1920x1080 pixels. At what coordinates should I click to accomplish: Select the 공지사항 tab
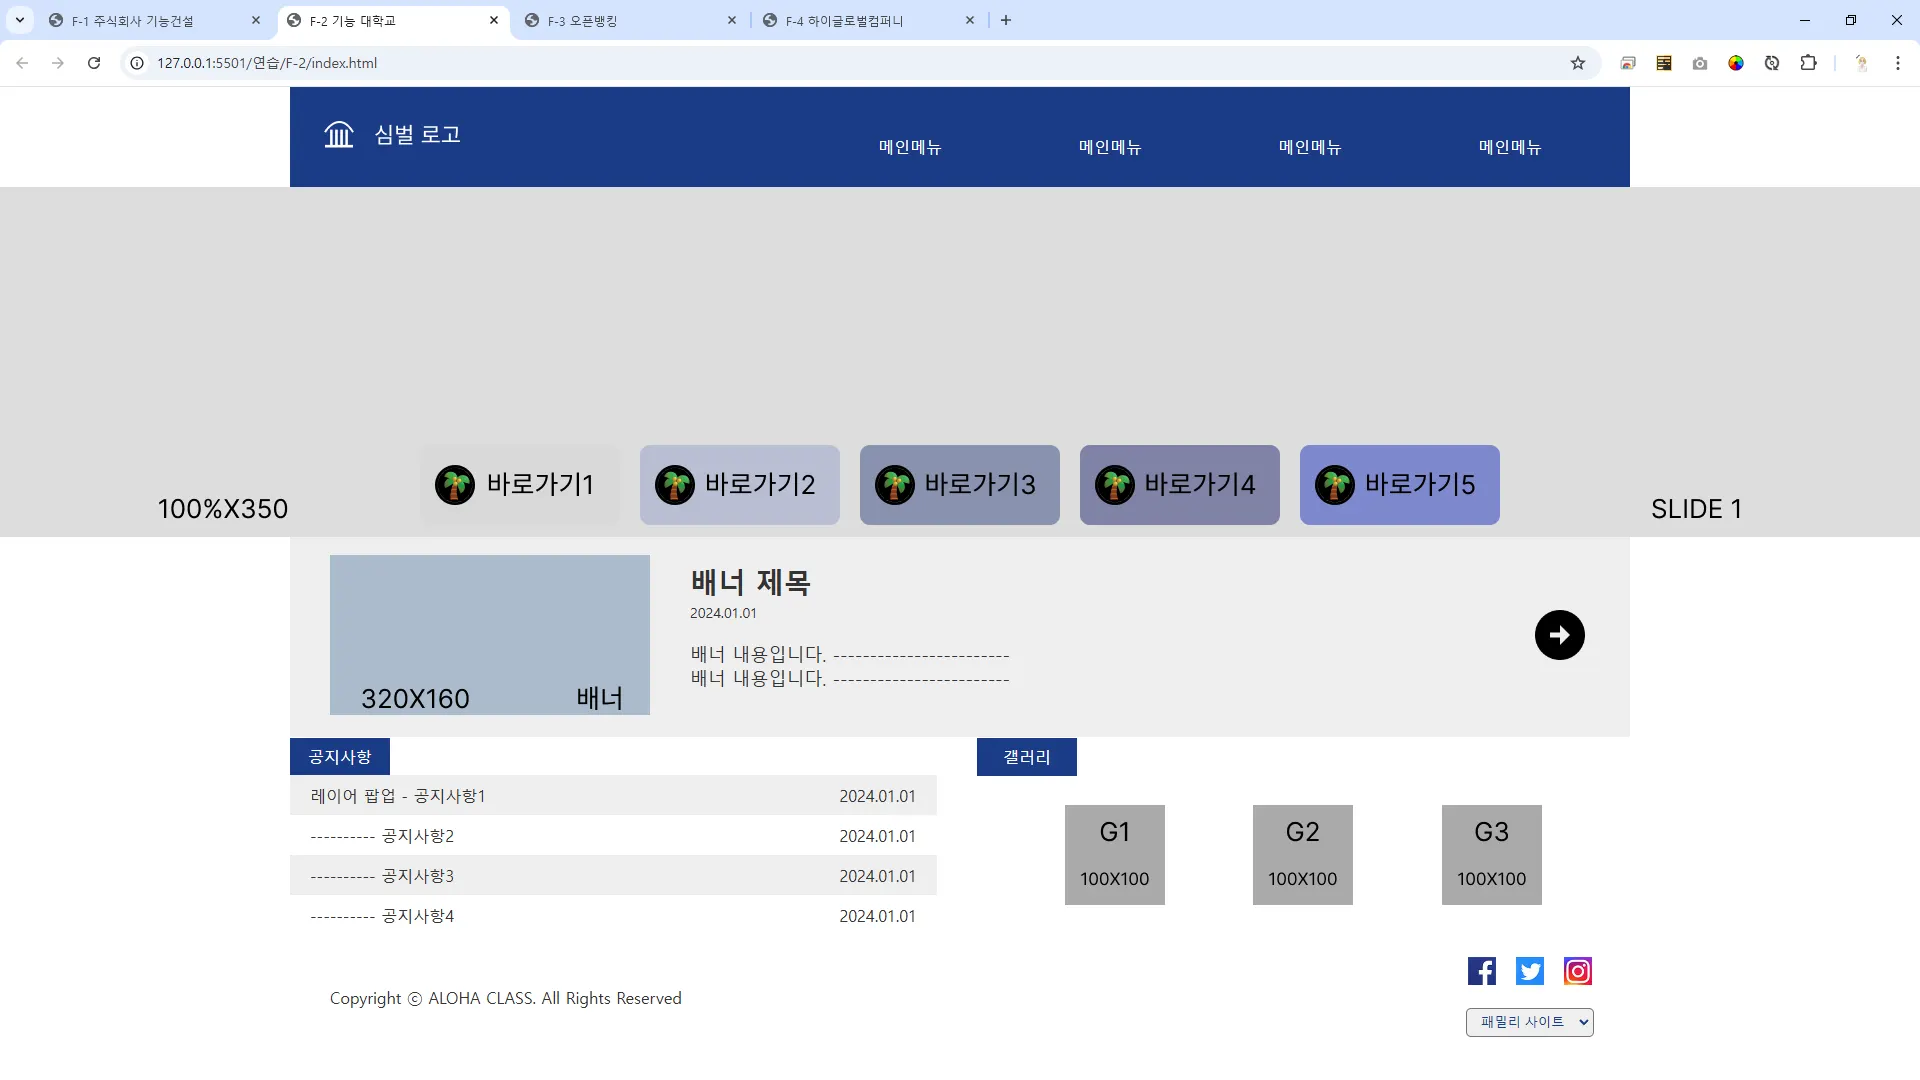pos(340,757)
